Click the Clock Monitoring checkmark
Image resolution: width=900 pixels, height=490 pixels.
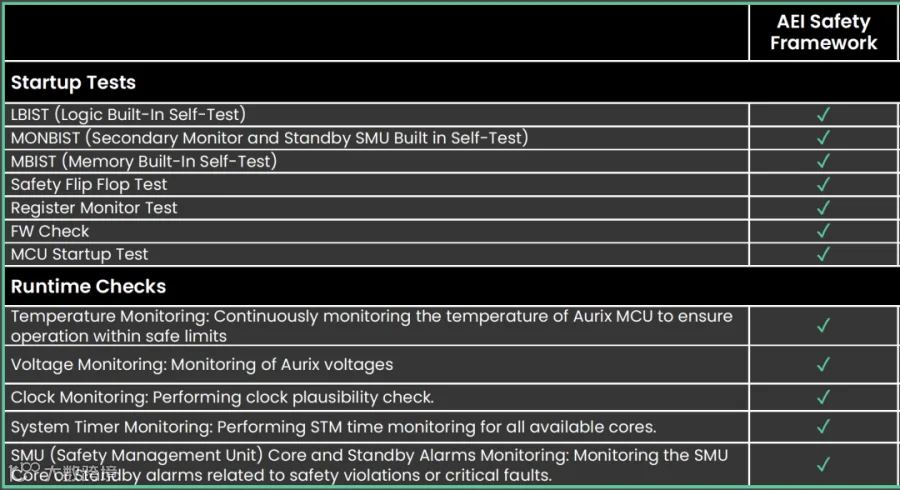[823, 397]
